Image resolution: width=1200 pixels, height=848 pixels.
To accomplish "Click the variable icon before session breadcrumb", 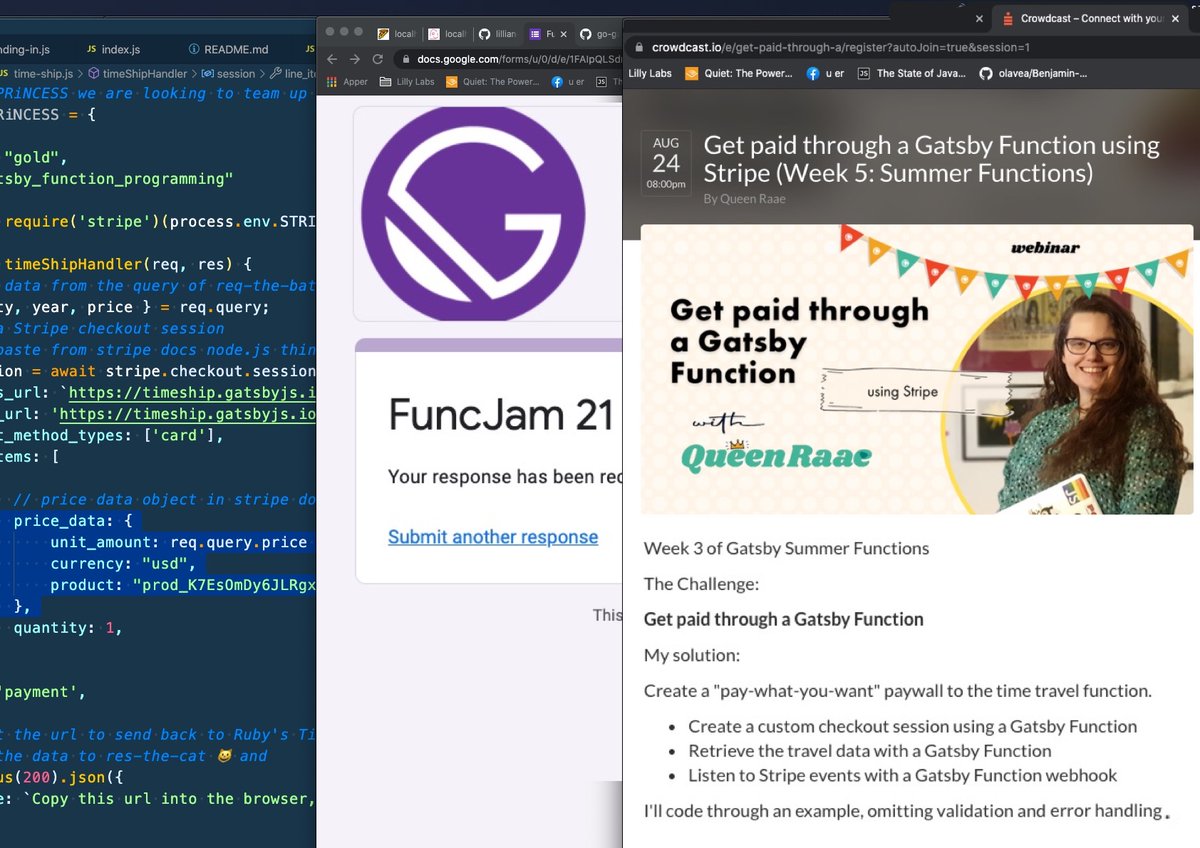I will (208, 73).
